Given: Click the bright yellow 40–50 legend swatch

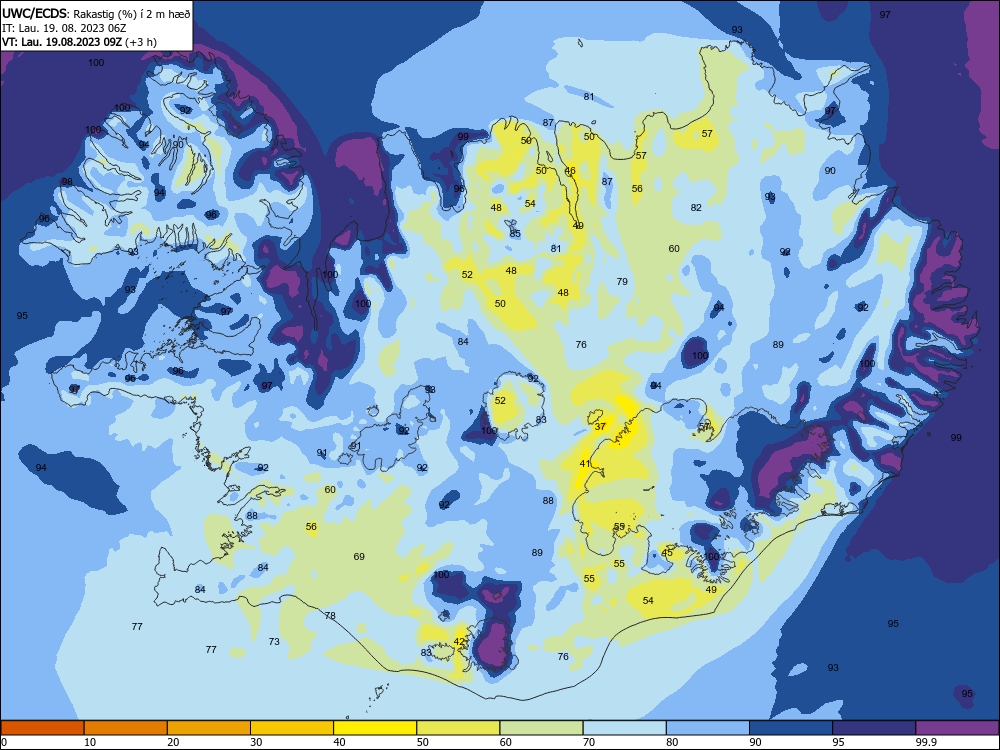Looking at the screenshot, I should tap(375, 728).
